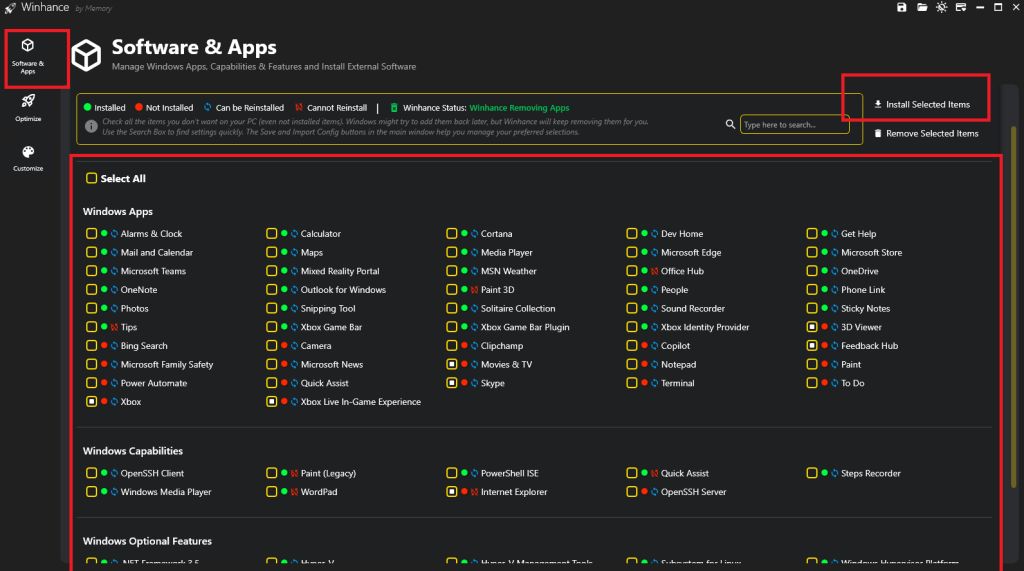The height and width of the screenshot is (571, 1024).
Task: Check the PowerShell ISE checkbox
Action: (451, 473)
